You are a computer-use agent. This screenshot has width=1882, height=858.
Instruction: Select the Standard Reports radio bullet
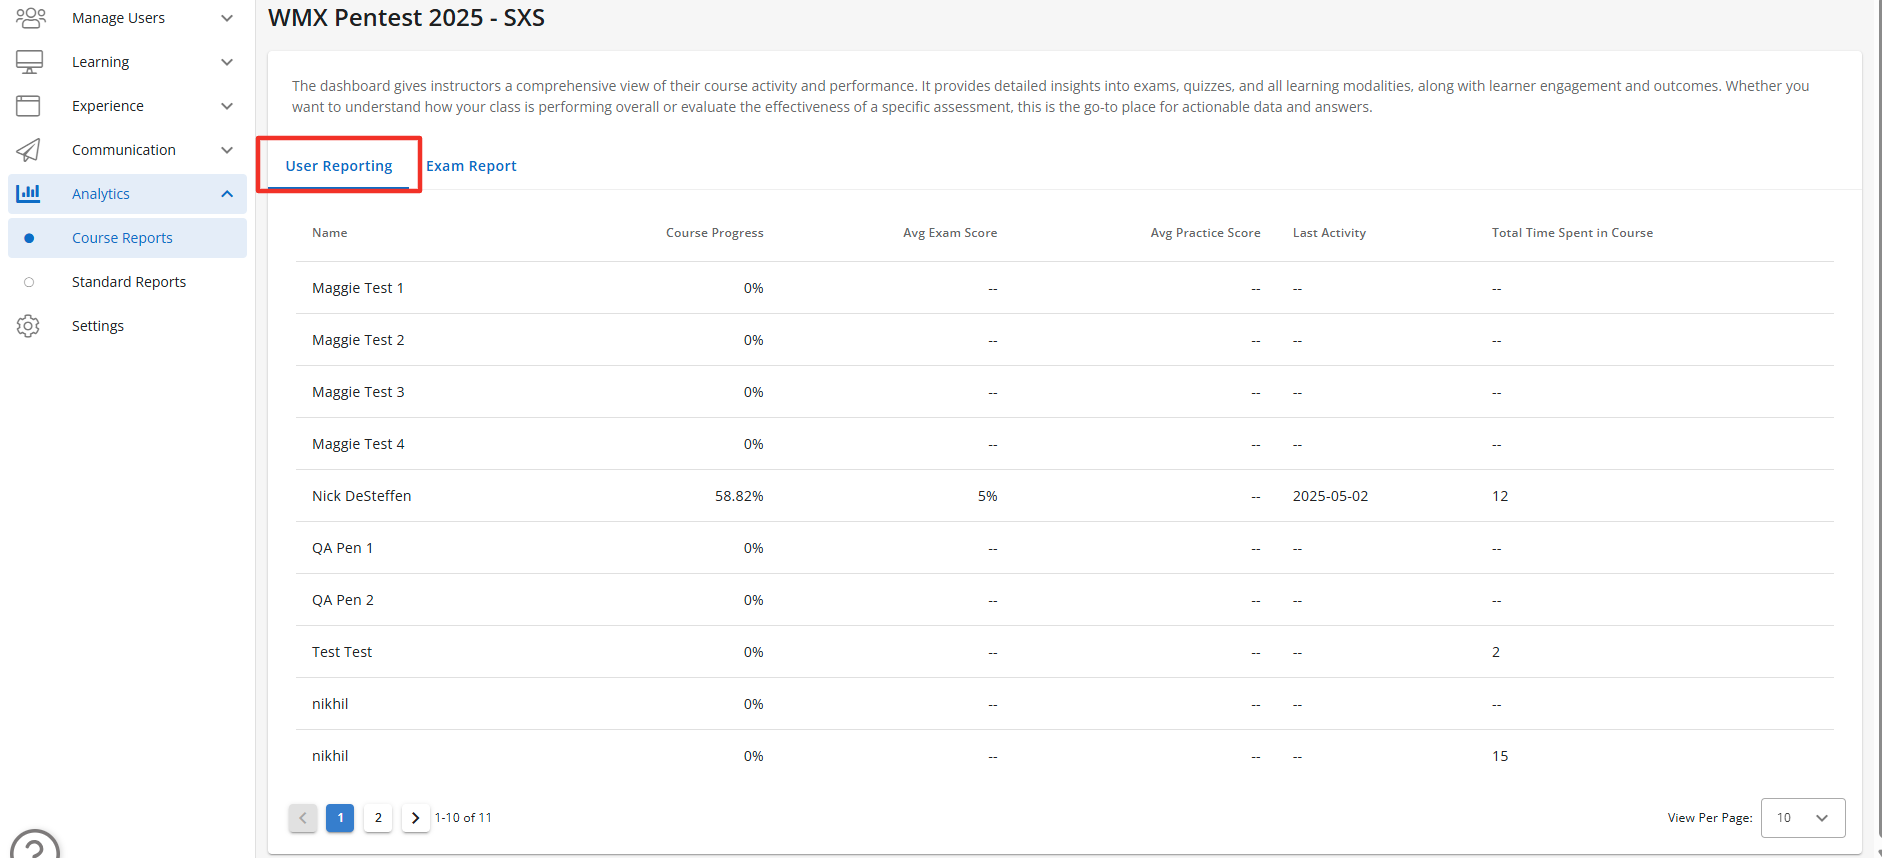coord(29,282)
